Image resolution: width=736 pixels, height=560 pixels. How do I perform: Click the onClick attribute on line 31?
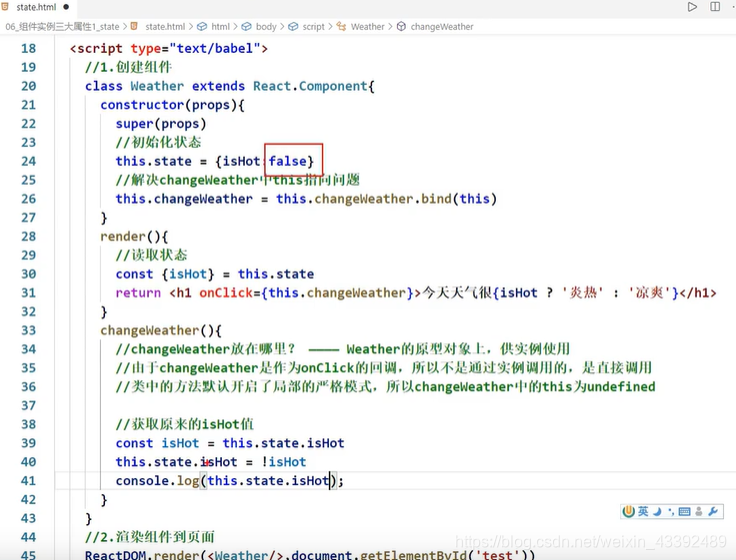coord(226,293)
